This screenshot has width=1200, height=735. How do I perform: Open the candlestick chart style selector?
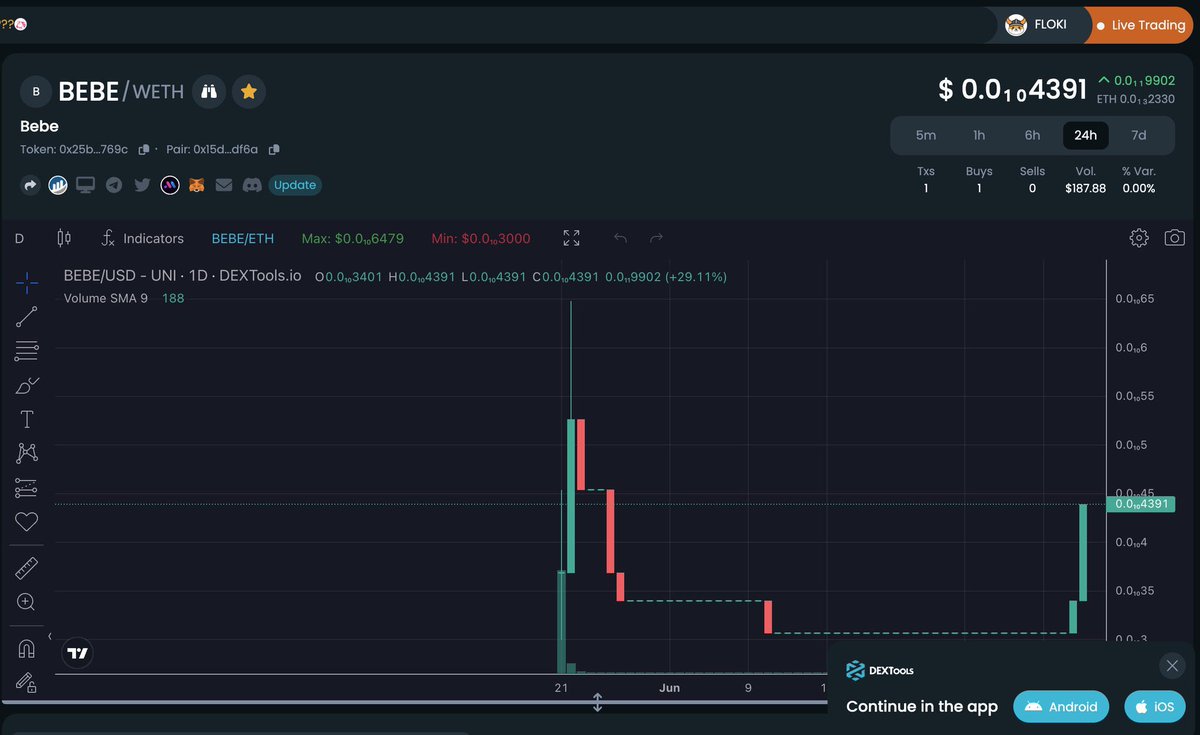65,238
